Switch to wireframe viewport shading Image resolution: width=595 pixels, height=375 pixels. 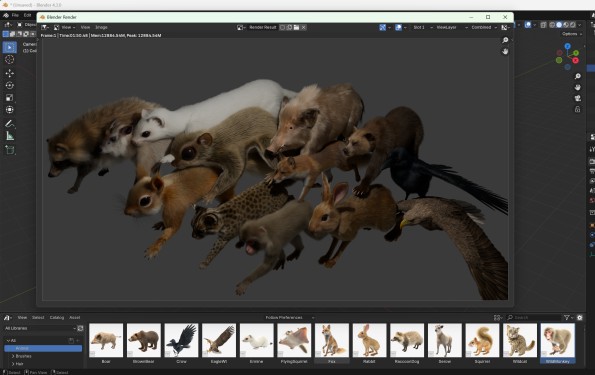point(552,25)
